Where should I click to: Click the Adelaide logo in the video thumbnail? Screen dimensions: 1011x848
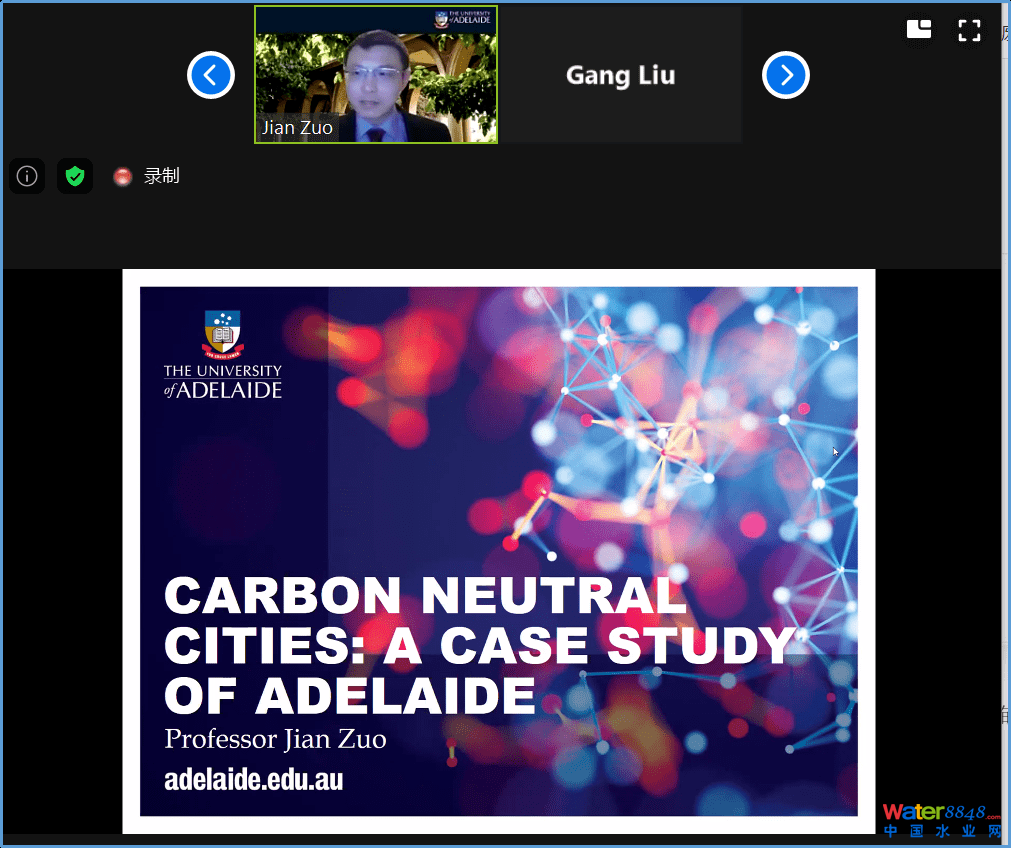pyautogui.click(x=464, y=20)
